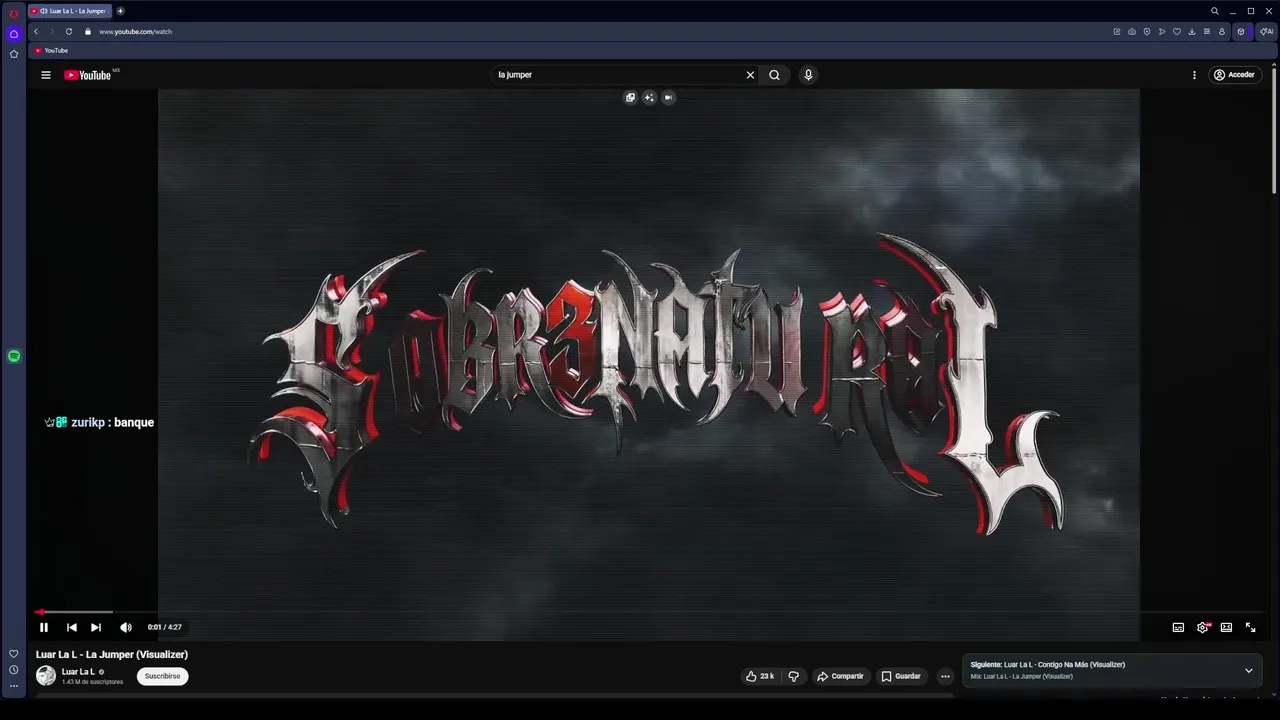
Task: Seek using the red video progress bar
Action: click(x=648, y=612)
